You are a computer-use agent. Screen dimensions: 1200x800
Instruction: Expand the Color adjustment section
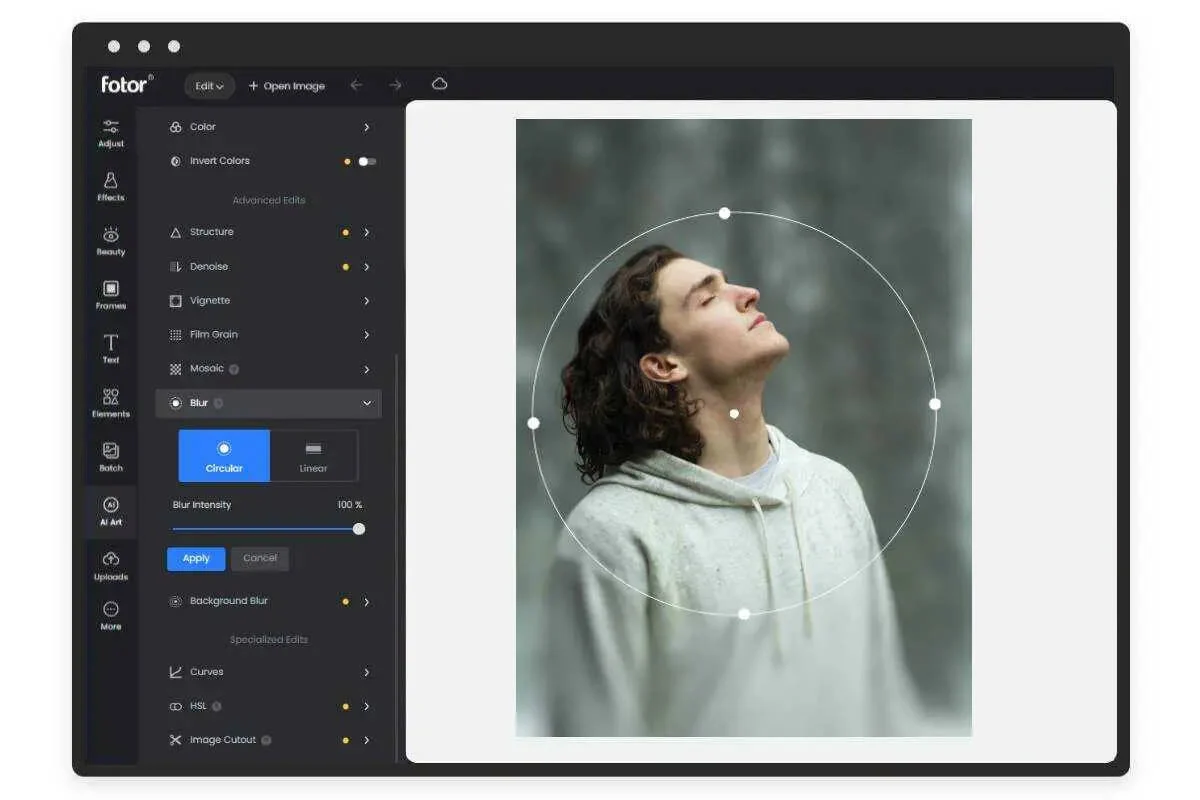tap(268, 126)
